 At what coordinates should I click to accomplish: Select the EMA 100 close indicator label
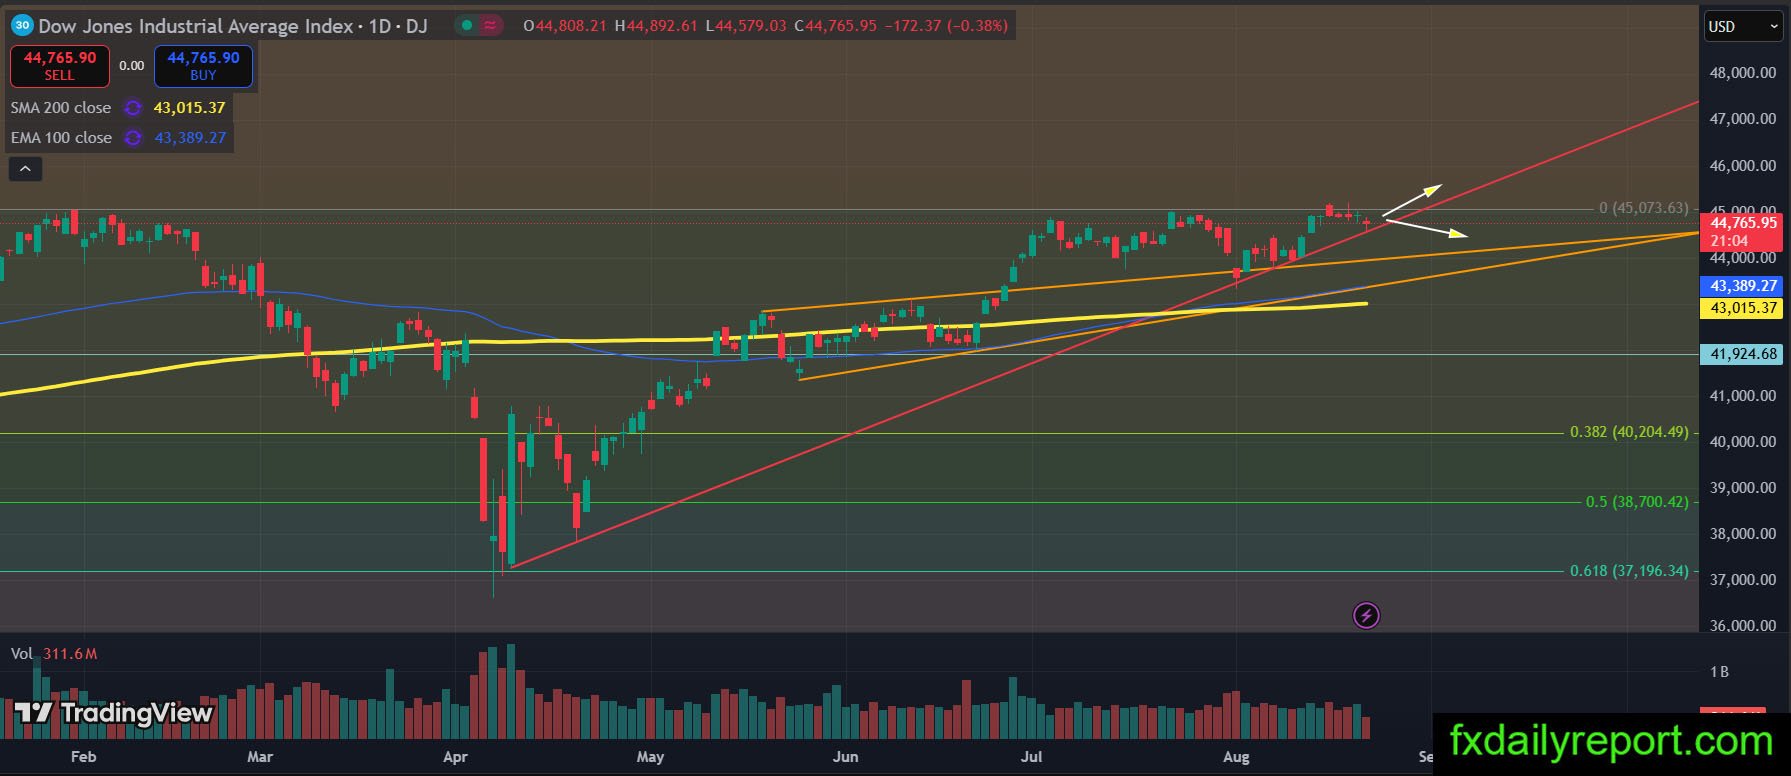click(61, 138)
